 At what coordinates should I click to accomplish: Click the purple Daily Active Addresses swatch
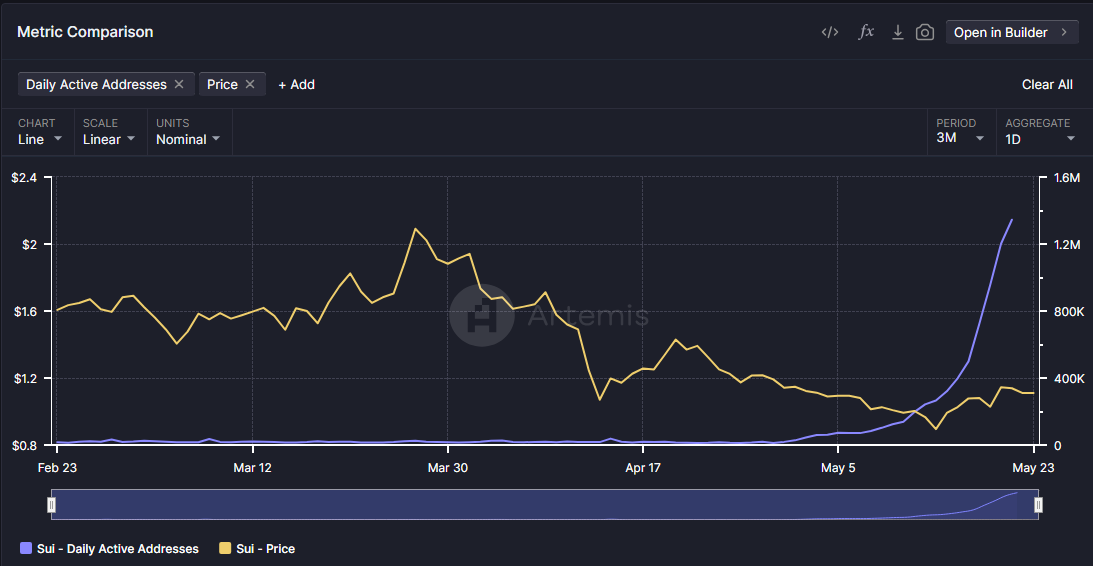[26, 549]
